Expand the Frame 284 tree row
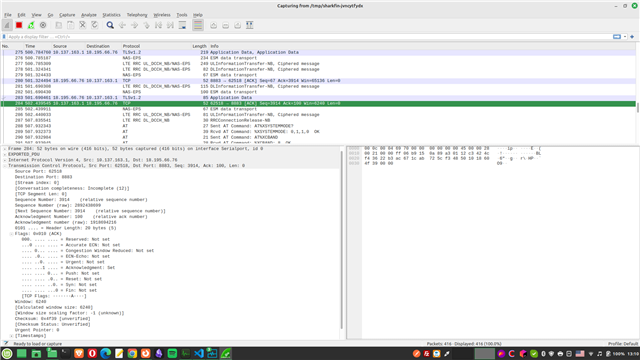 [5, 149]
